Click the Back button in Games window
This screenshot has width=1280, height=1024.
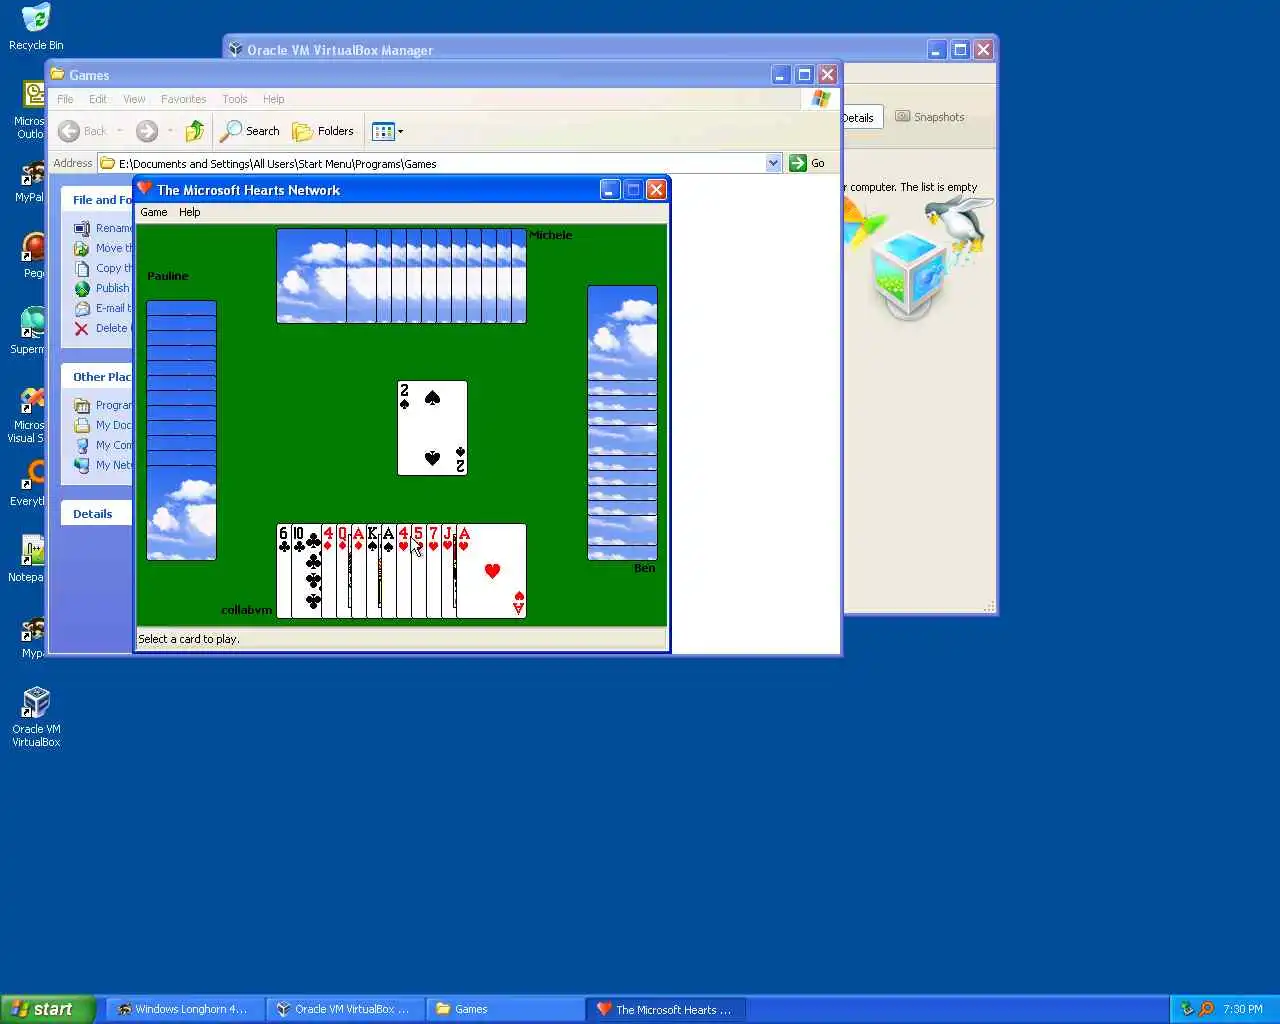coord(83,131)
